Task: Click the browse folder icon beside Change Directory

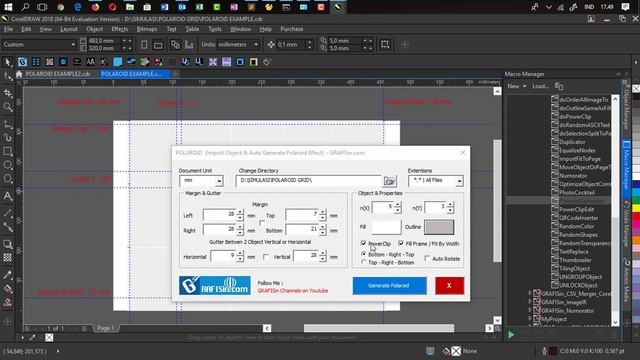Action: (389, 180)
